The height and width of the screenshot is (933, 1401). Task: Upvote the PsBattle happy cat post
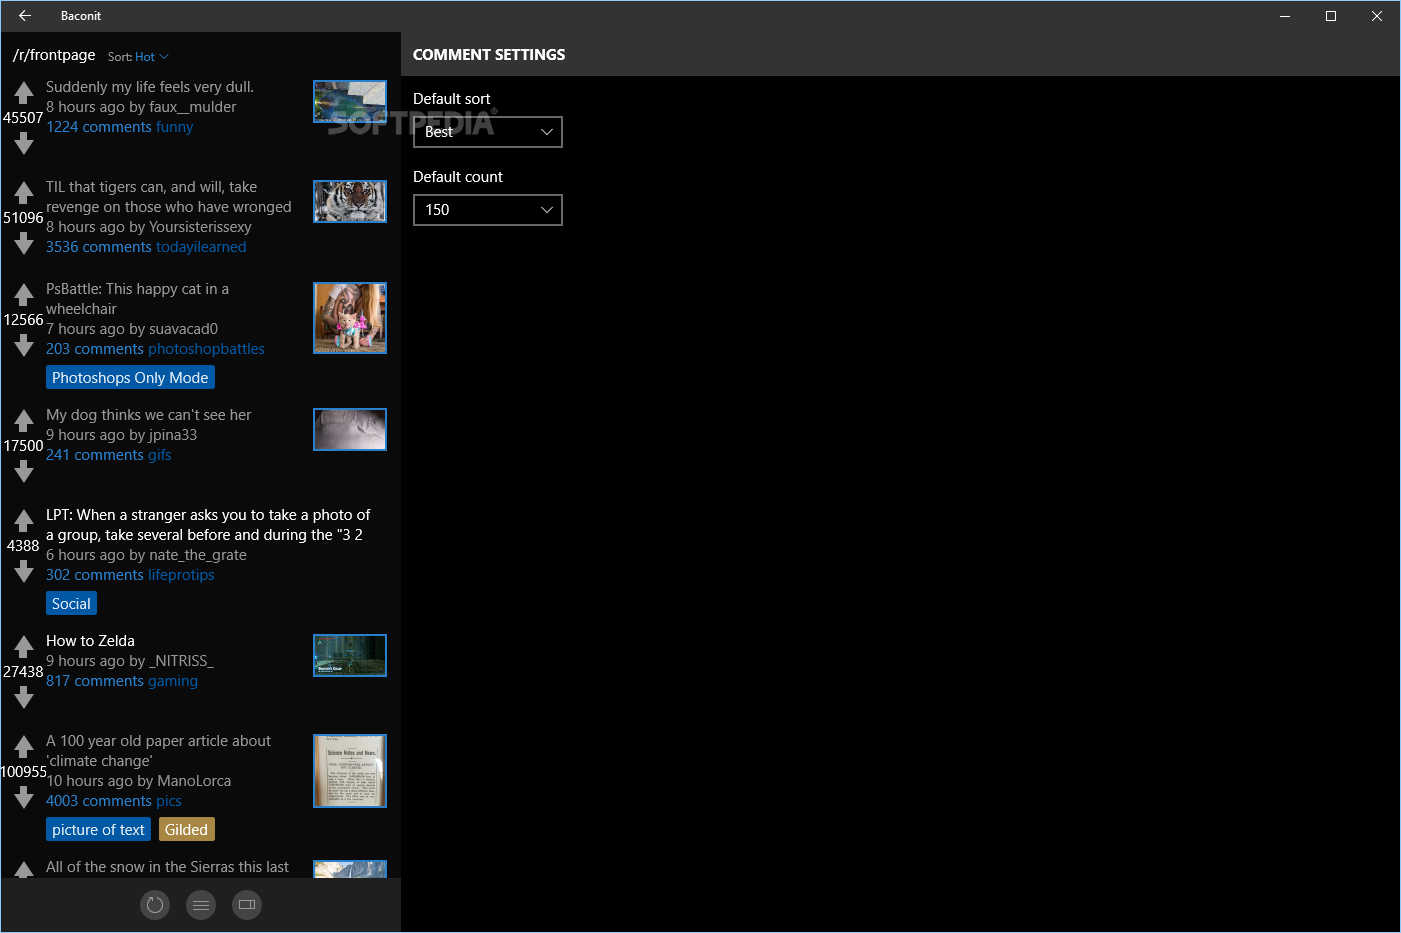coord(24,295)
